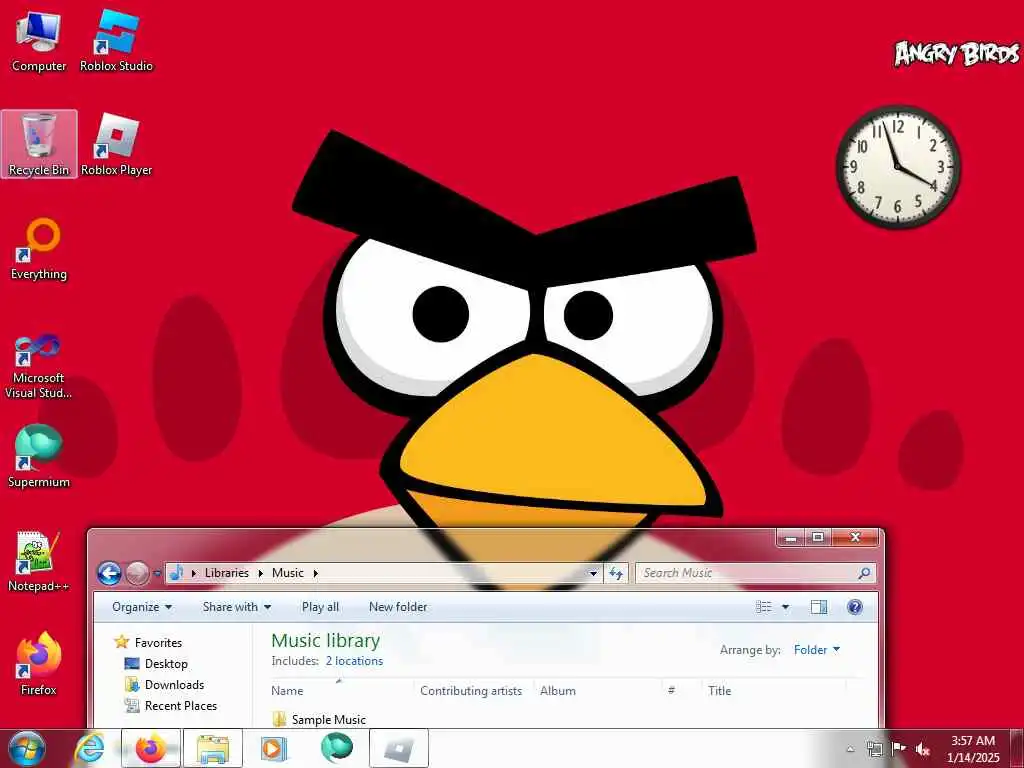Select the Recycle Bin icon
This screenshot has height=768, width=1024.
coord(39,144)
